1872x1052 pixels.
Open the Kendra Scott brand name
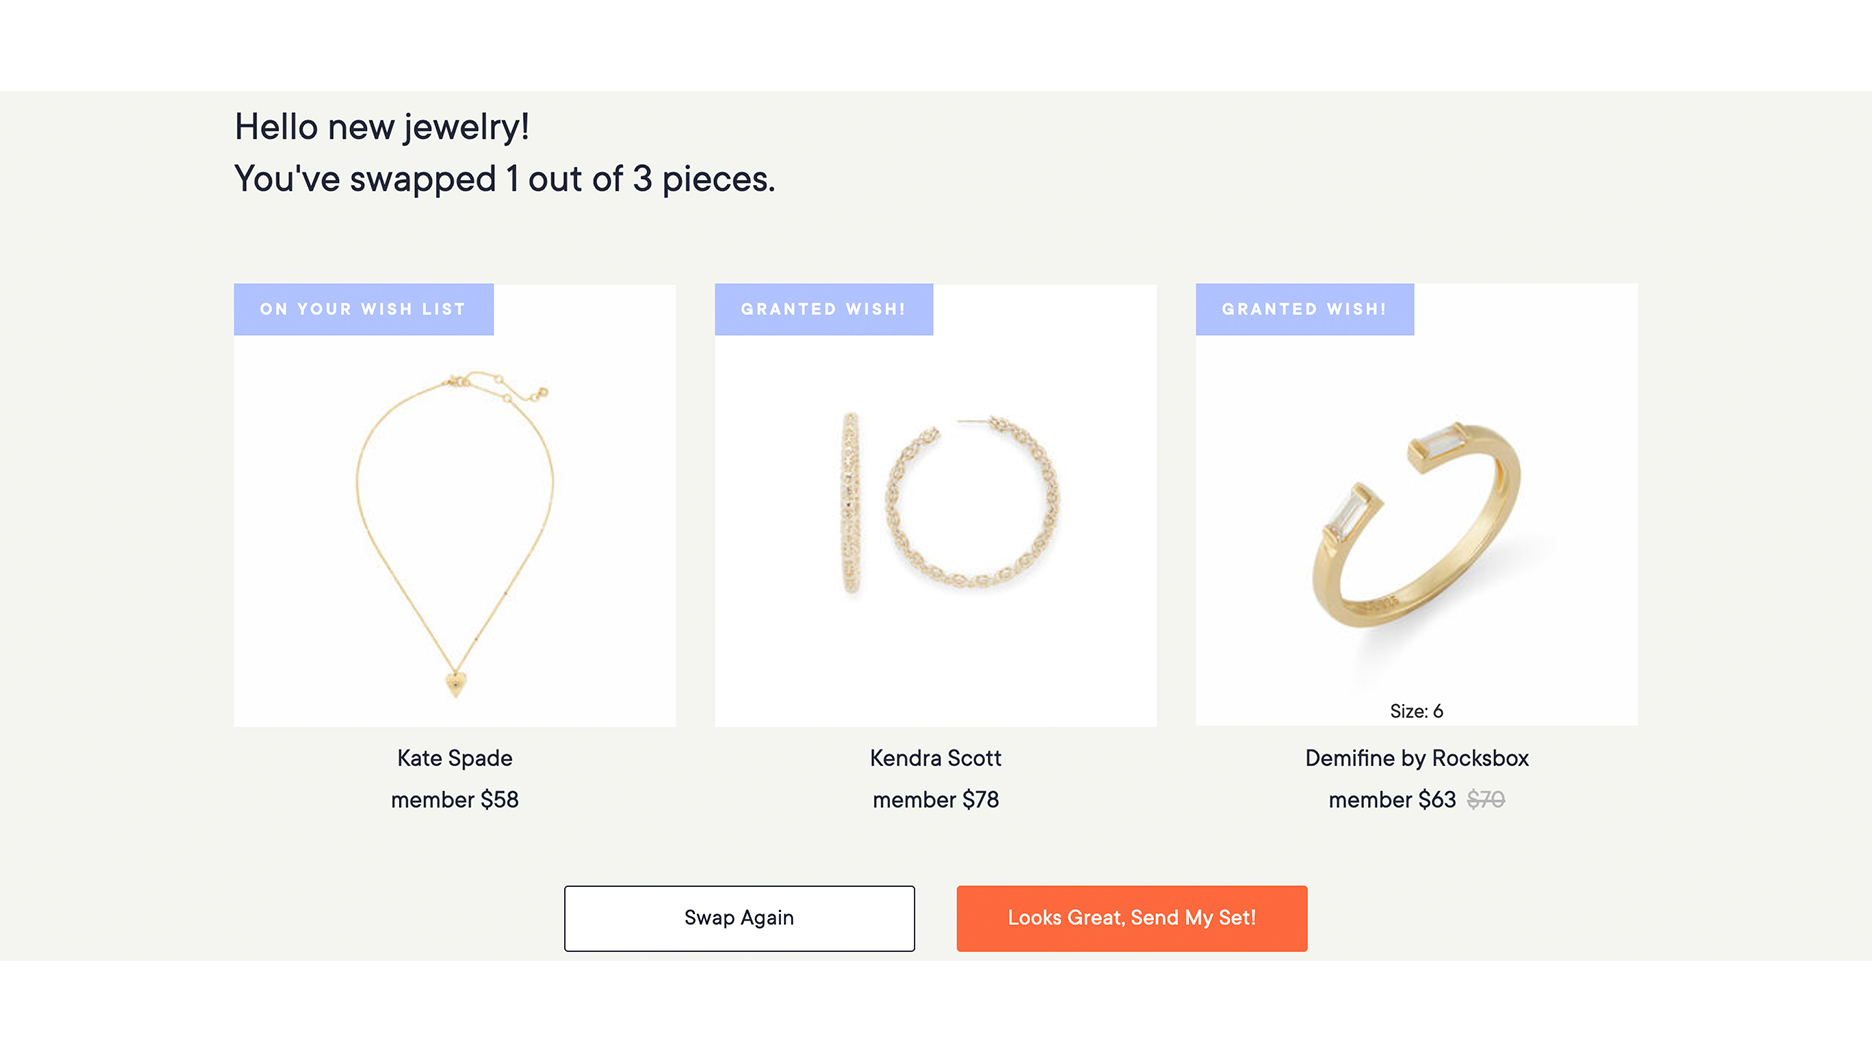pyautogui.click(x=936, y=758)
